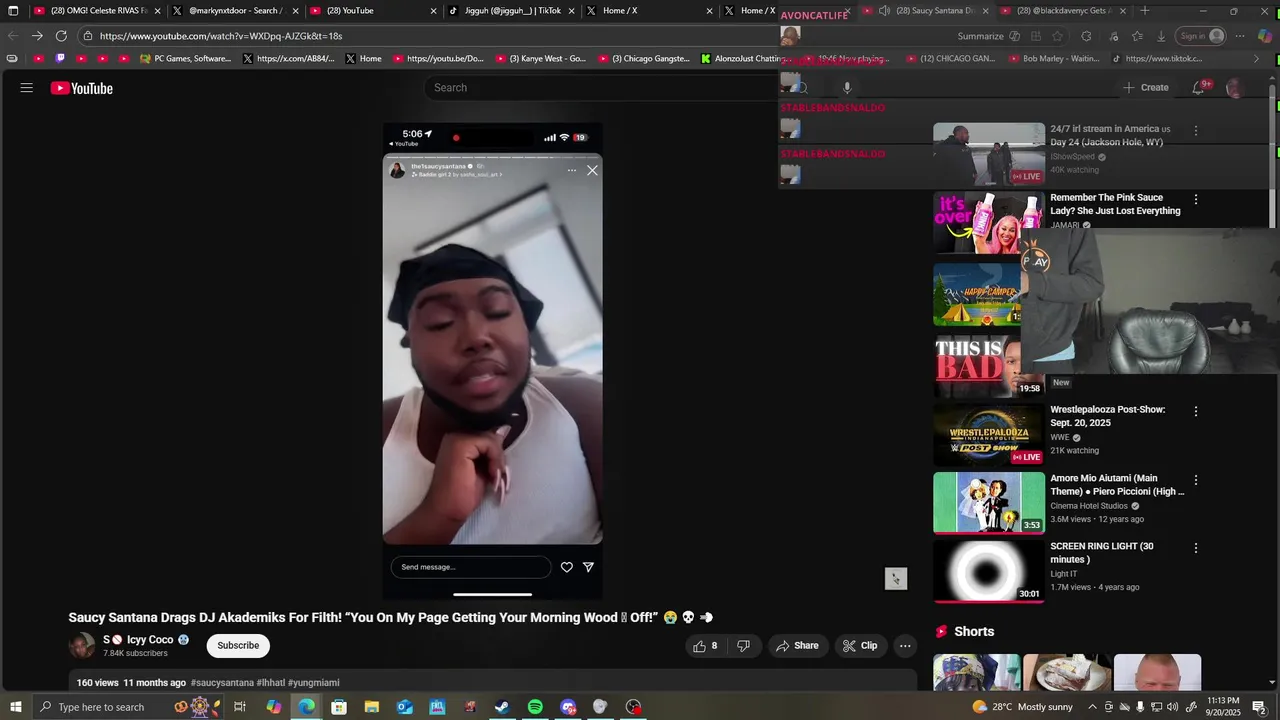Open Icyy Coco channel avatar
The image size is (1280, 720).
(x=82, y=646)
